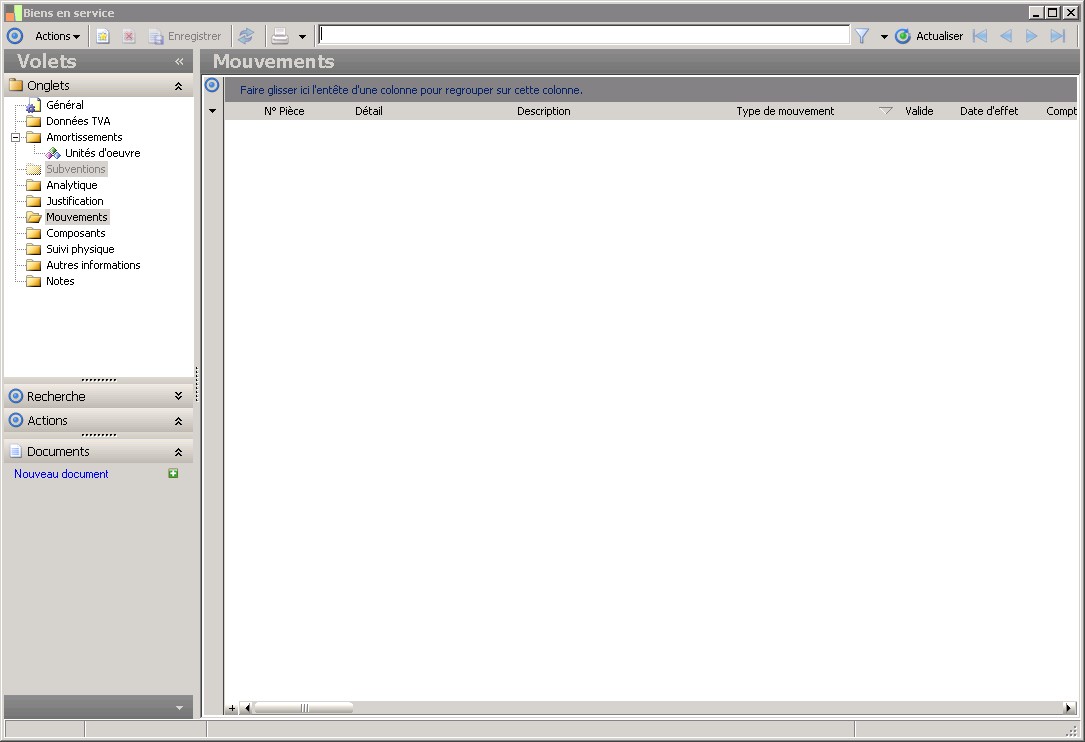This screenshot has width=1085, height=742.
Task: Go to next record arrow icon
Action: [x=1031, y=36]
